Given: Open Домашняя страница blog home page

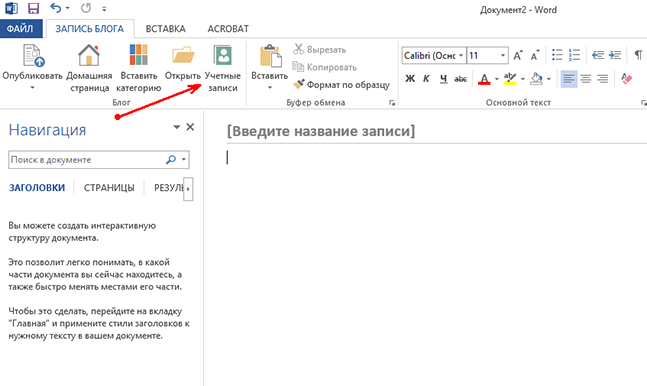Looking at the screenshot, I should (x=89, y=68).
